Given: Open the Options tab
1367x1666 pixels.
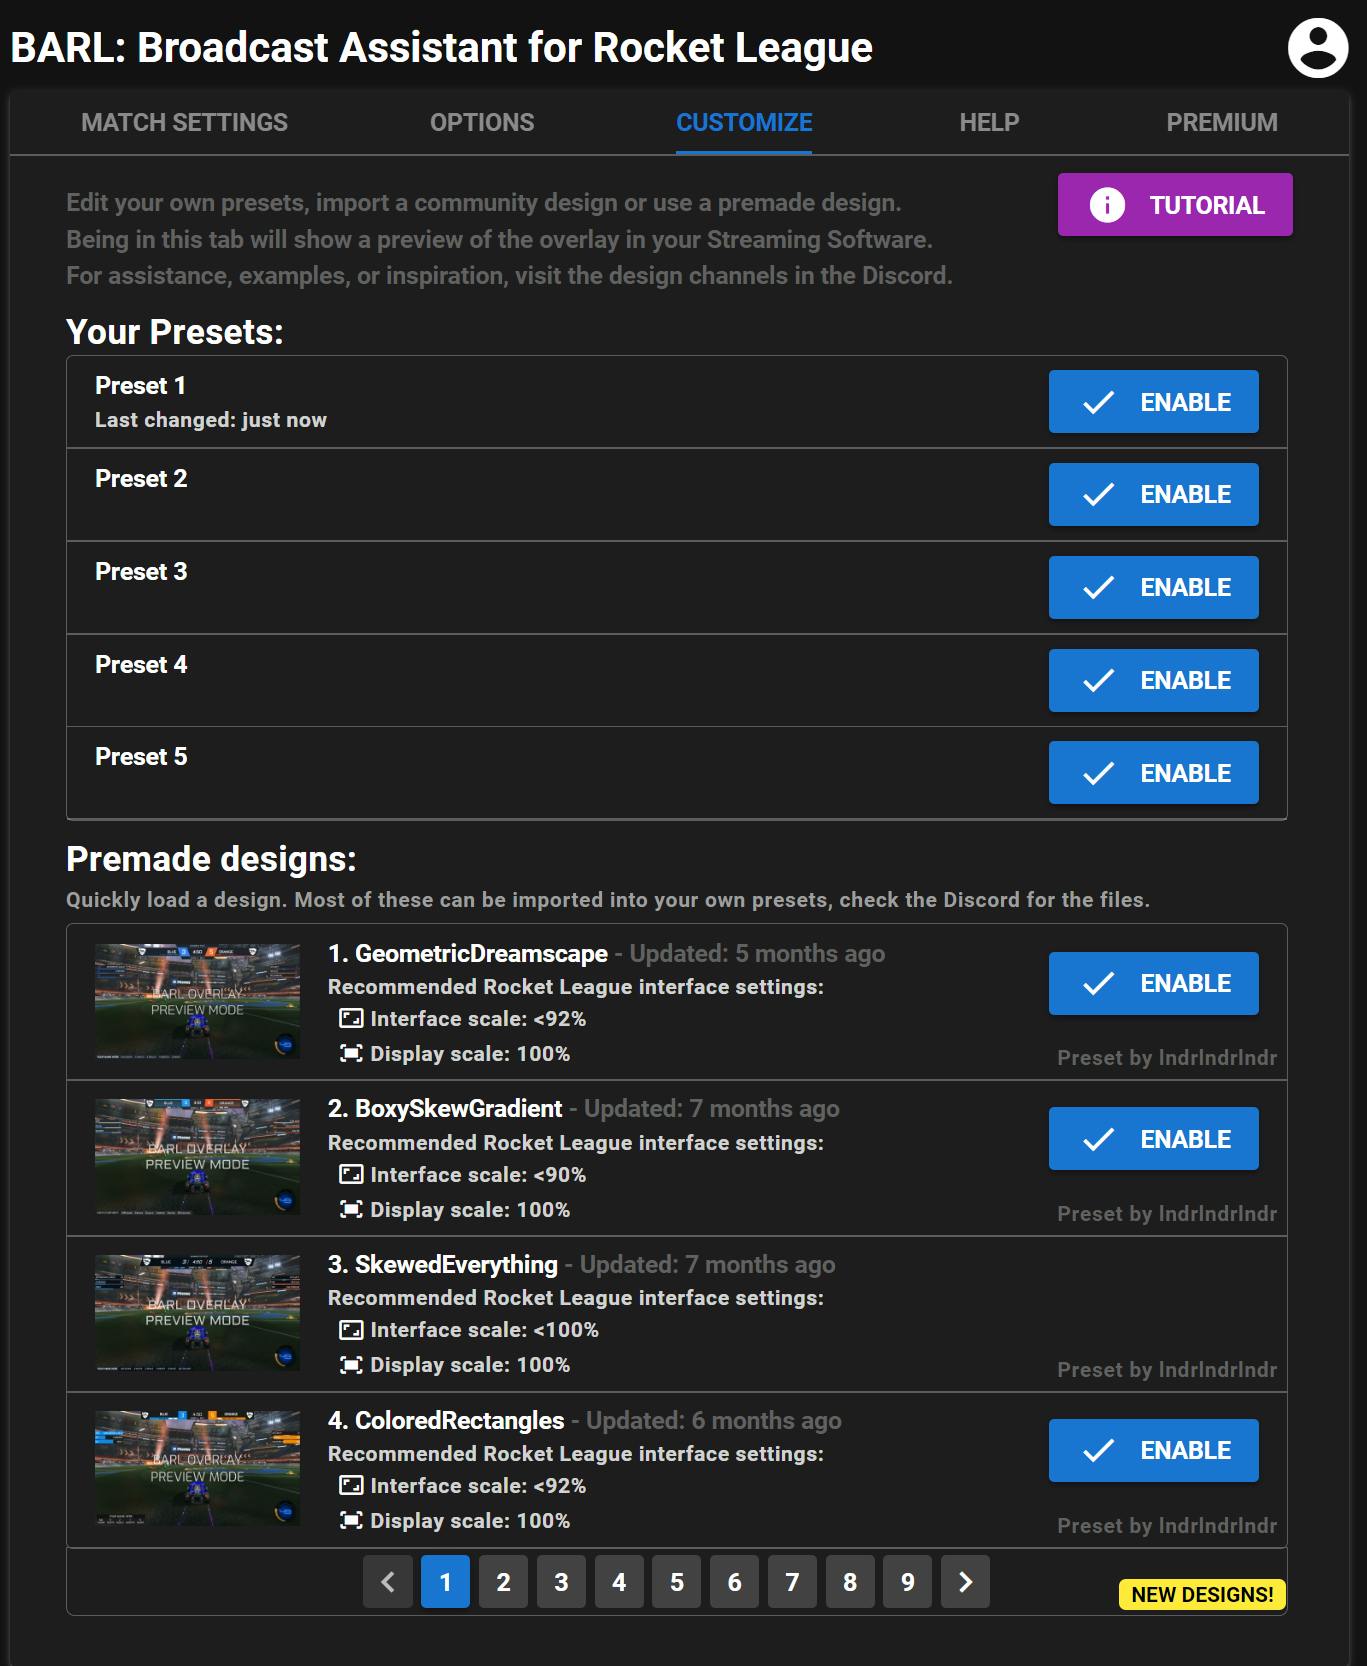Looking at the screenshot, I should click(x=482, y=123).
